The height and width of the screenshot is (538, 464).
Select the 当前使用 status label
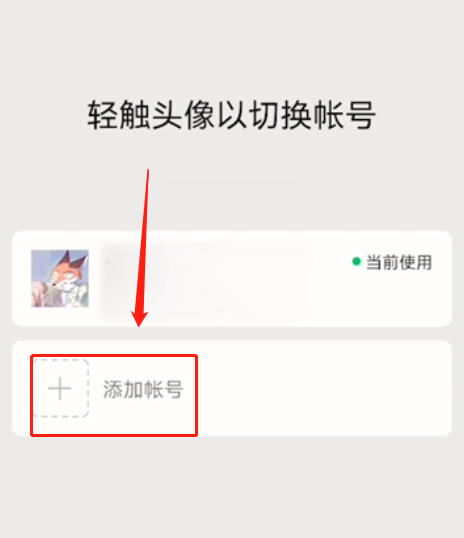coord(398,262)
